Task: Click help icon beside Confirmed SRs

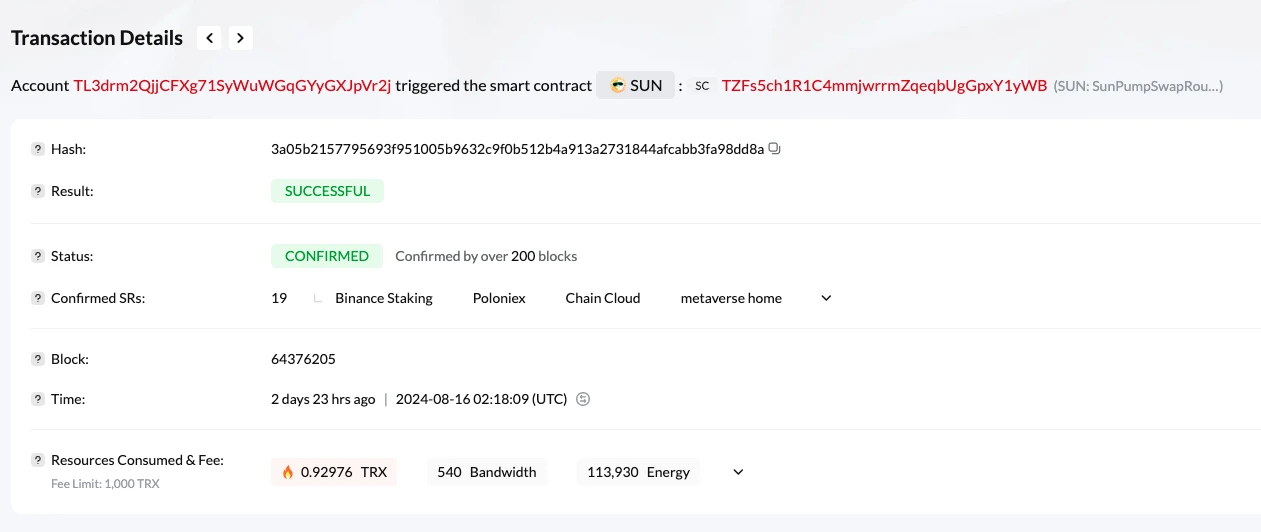Action: click(x=38, y=298)
